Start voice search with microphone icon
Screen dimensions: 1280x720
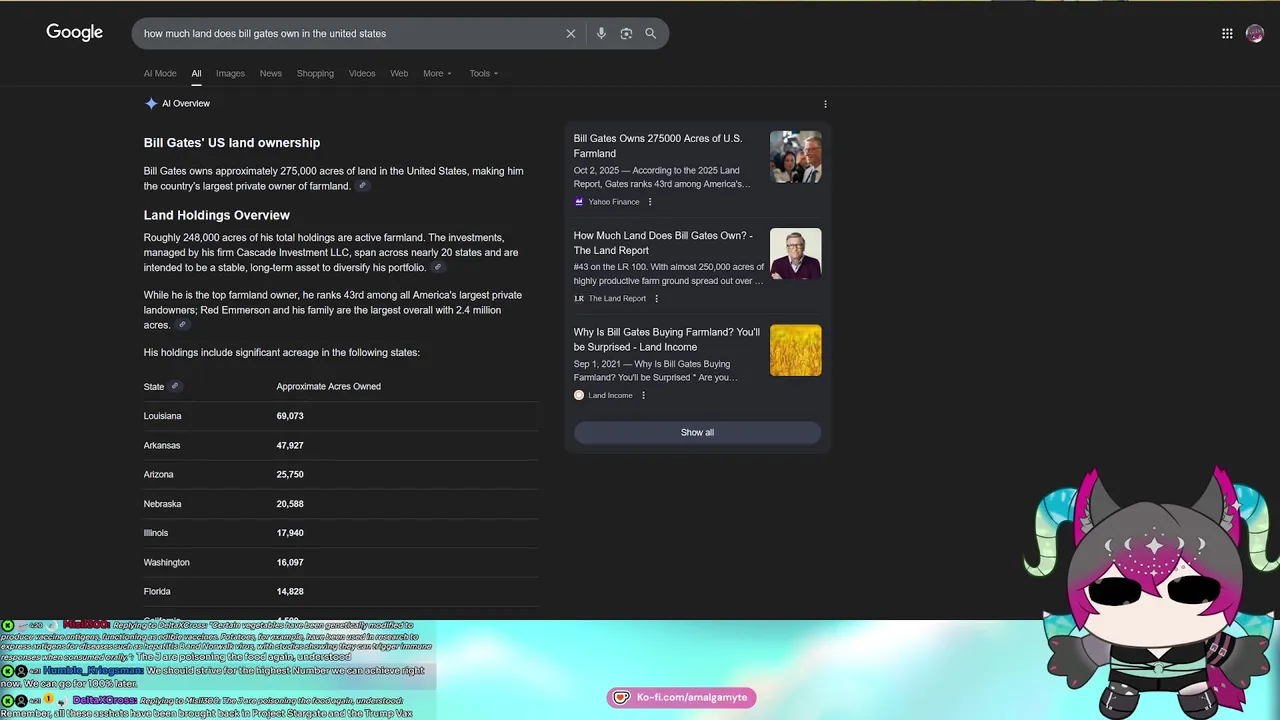point(601,33)
